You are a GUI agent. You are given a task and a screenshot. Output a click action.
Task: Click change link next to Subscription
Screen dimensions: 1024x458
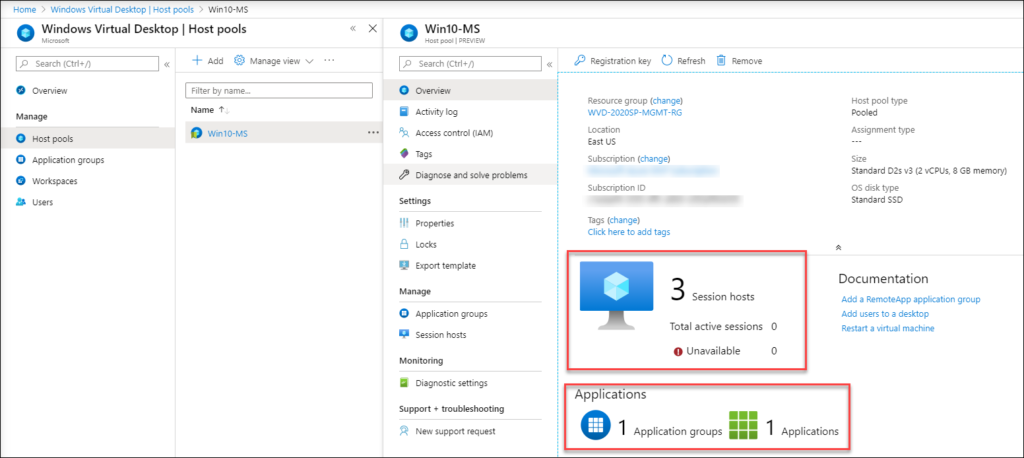click(x=655, y=159)
